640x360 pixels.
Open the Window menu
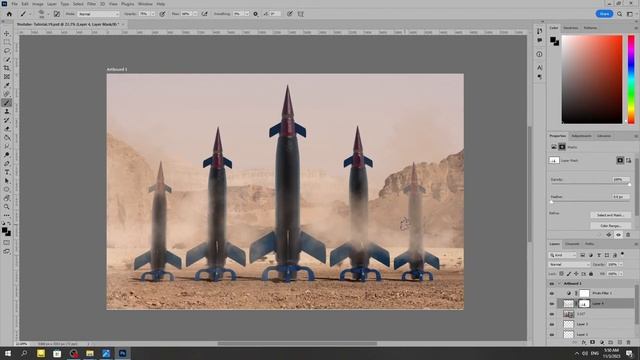click(145, 4)
